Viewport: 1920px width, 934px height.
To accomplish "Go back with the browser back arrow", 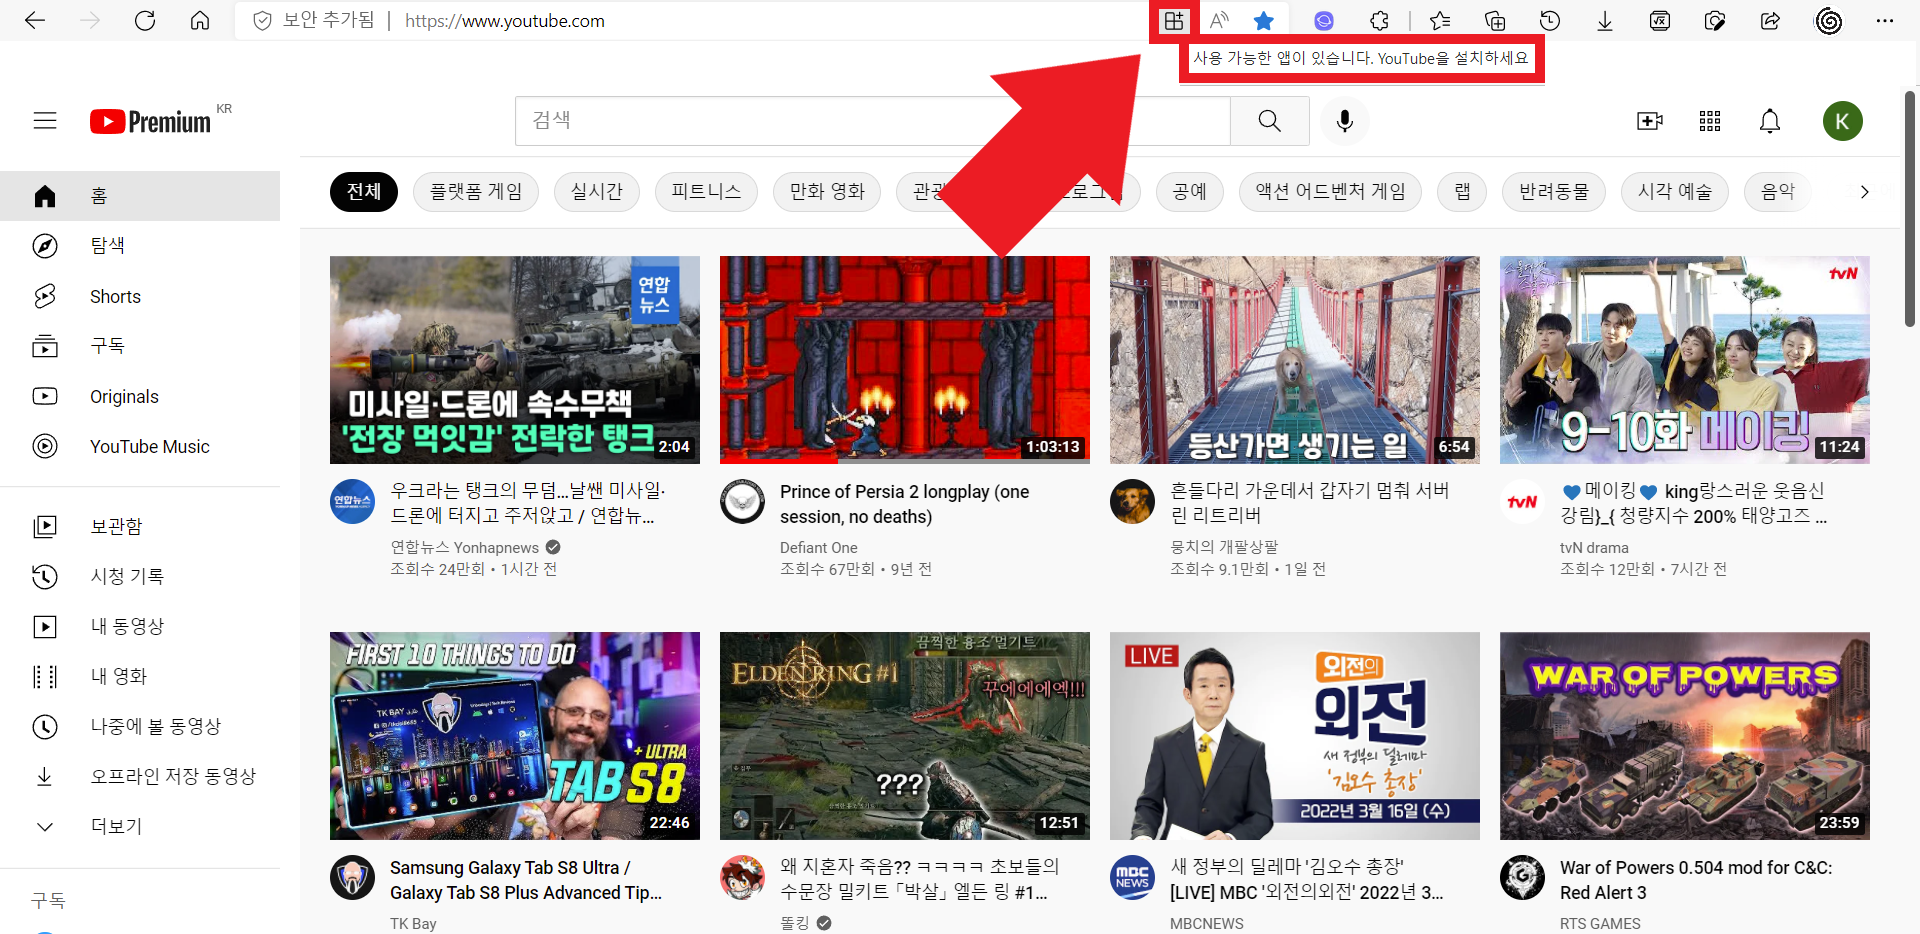I will [35, 21].
